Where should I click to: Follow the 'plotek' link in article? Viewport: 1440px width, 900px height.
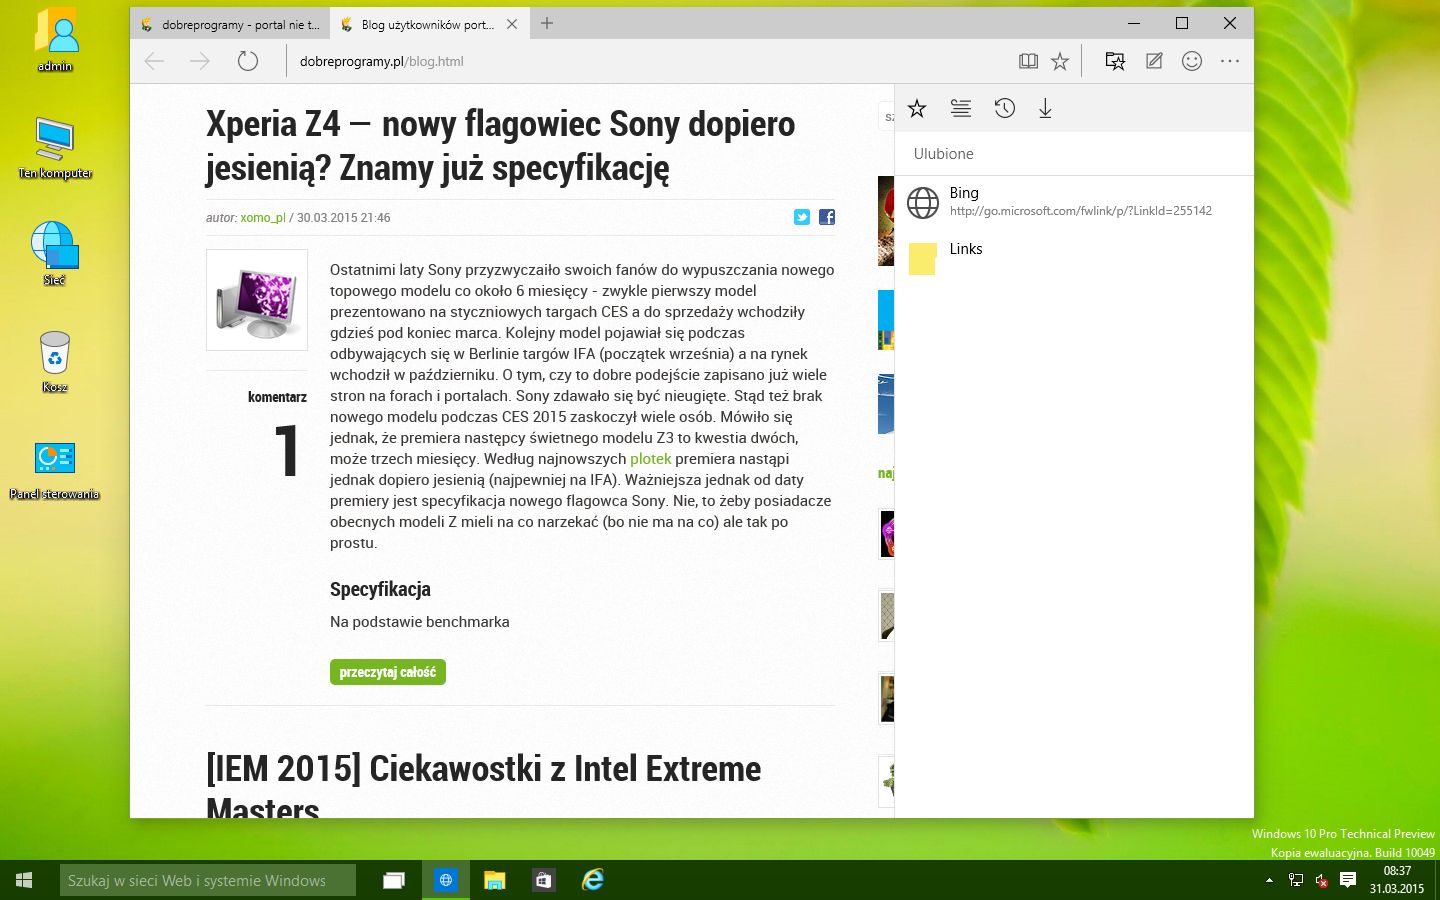click(x=650, y=459)
